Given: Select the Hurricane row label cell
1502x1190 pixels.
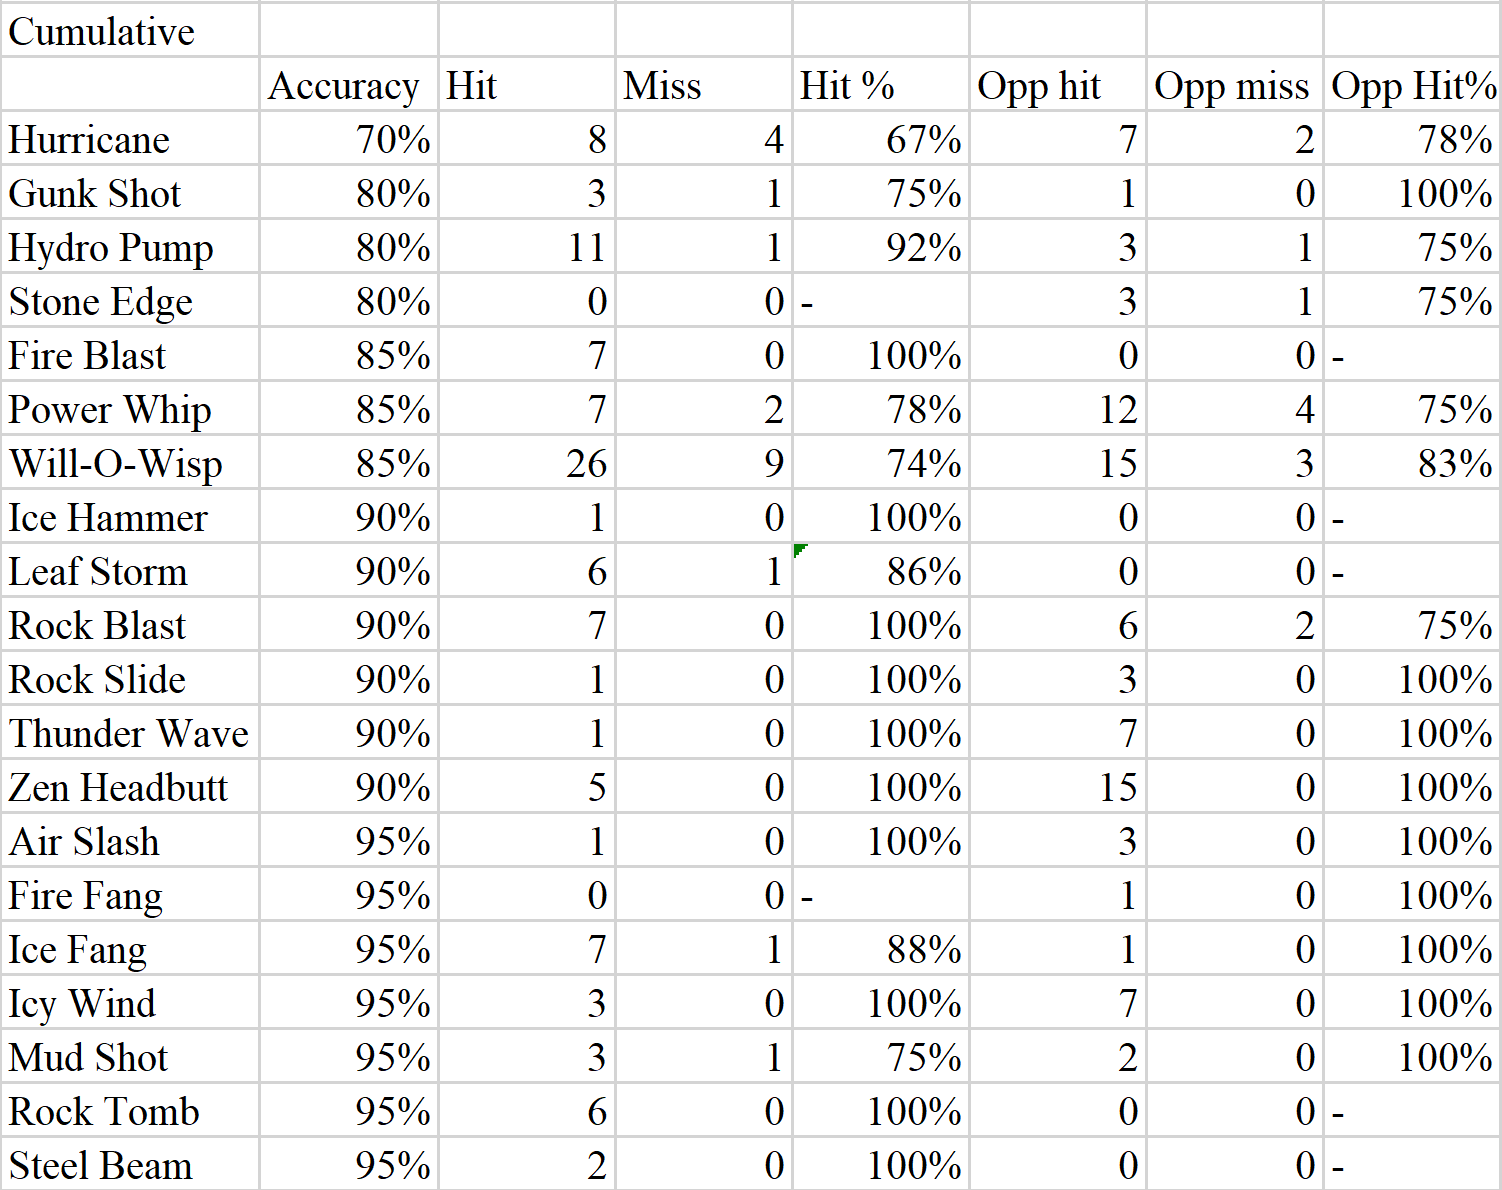Looking at the screenshot, I should coord(130,138).
